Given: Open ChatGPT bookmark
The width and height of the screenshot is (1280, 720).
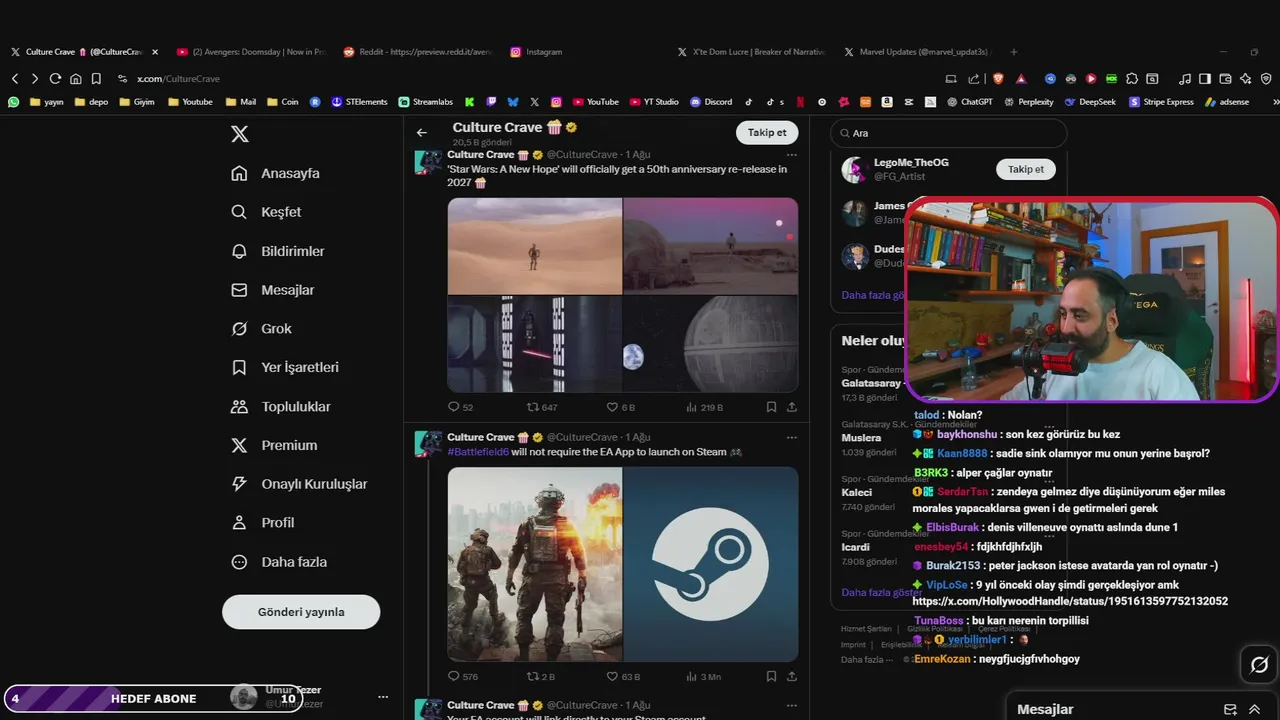Looking at the screenshot, I should coord(970,101).
